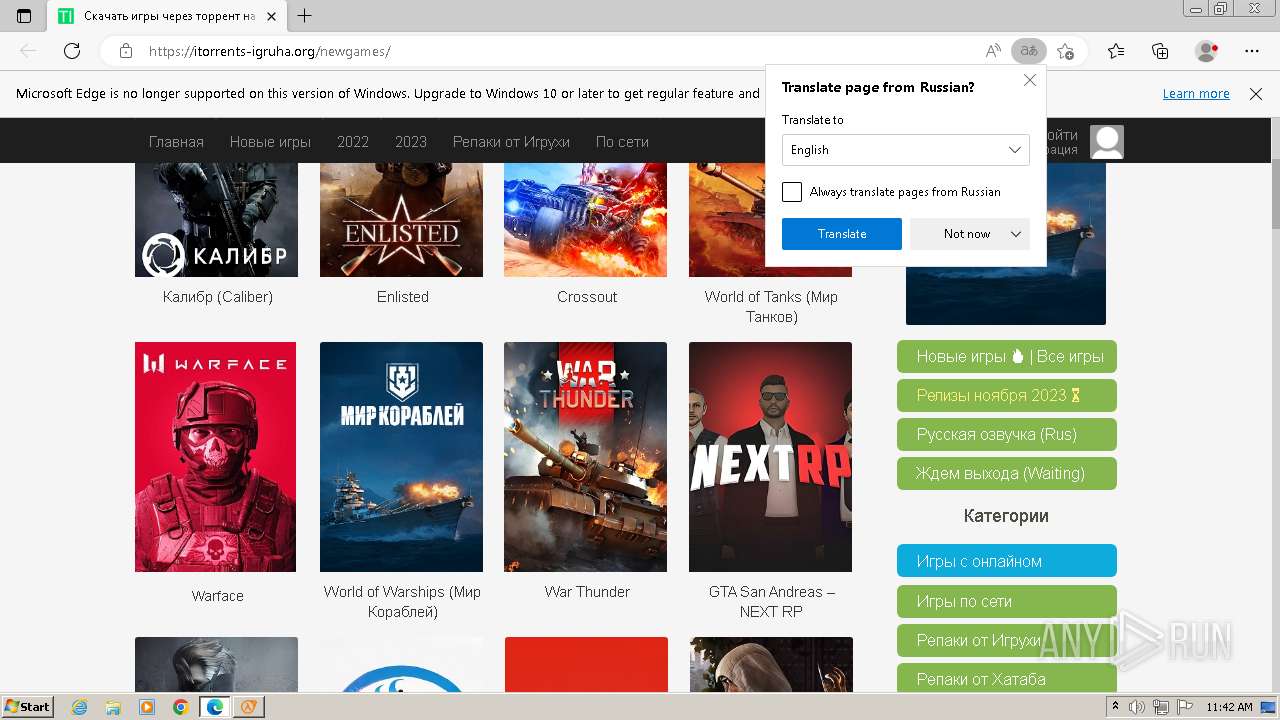Screen dimensions: 1280x720
Task: Go to the 'Главная' nav item
Action: click(176, 142)
